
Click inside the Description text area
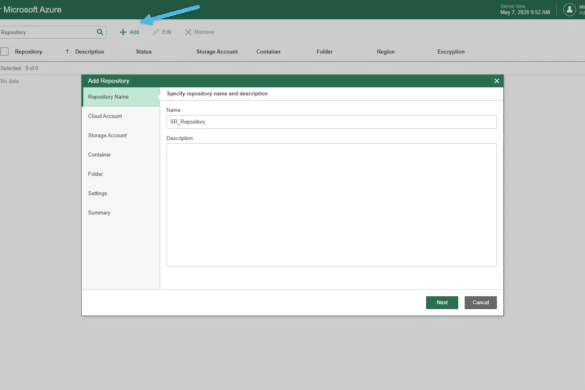[x=331, y=205]
